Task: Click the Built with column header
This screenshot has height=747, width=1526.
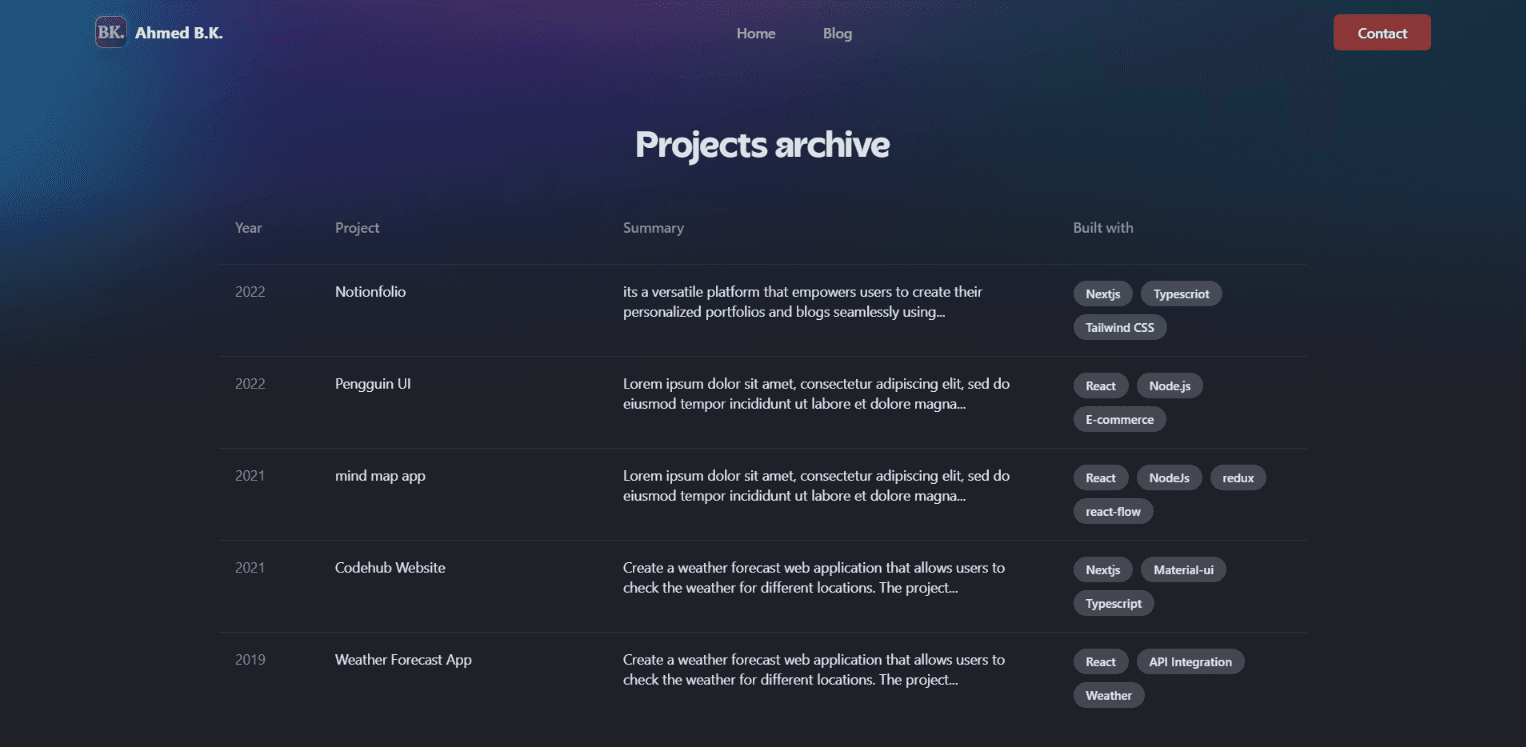Action: pyautogui.click(x=1103, y=228)
